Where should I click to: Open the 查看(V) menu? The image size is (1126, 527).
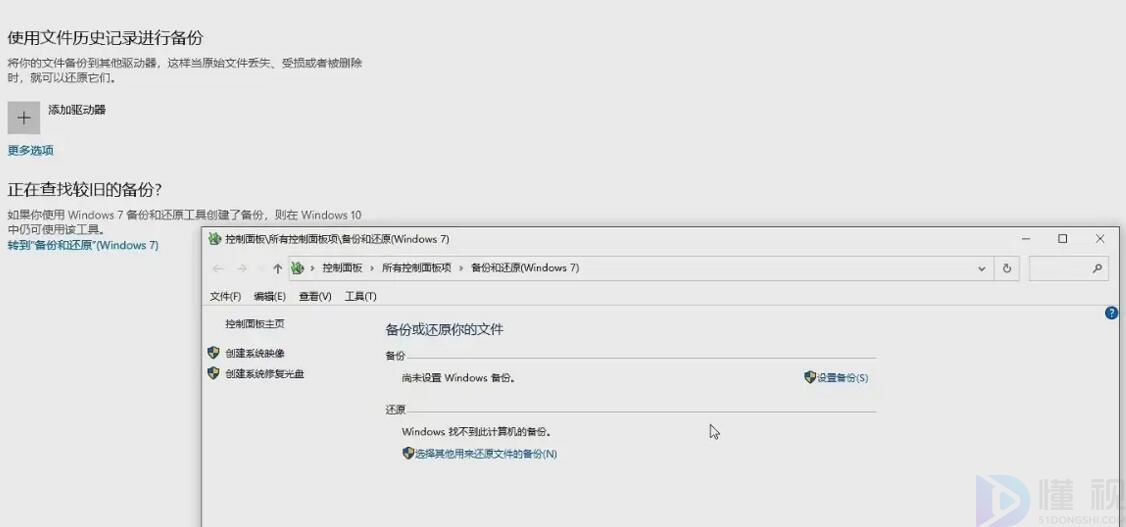coord(315,297)
